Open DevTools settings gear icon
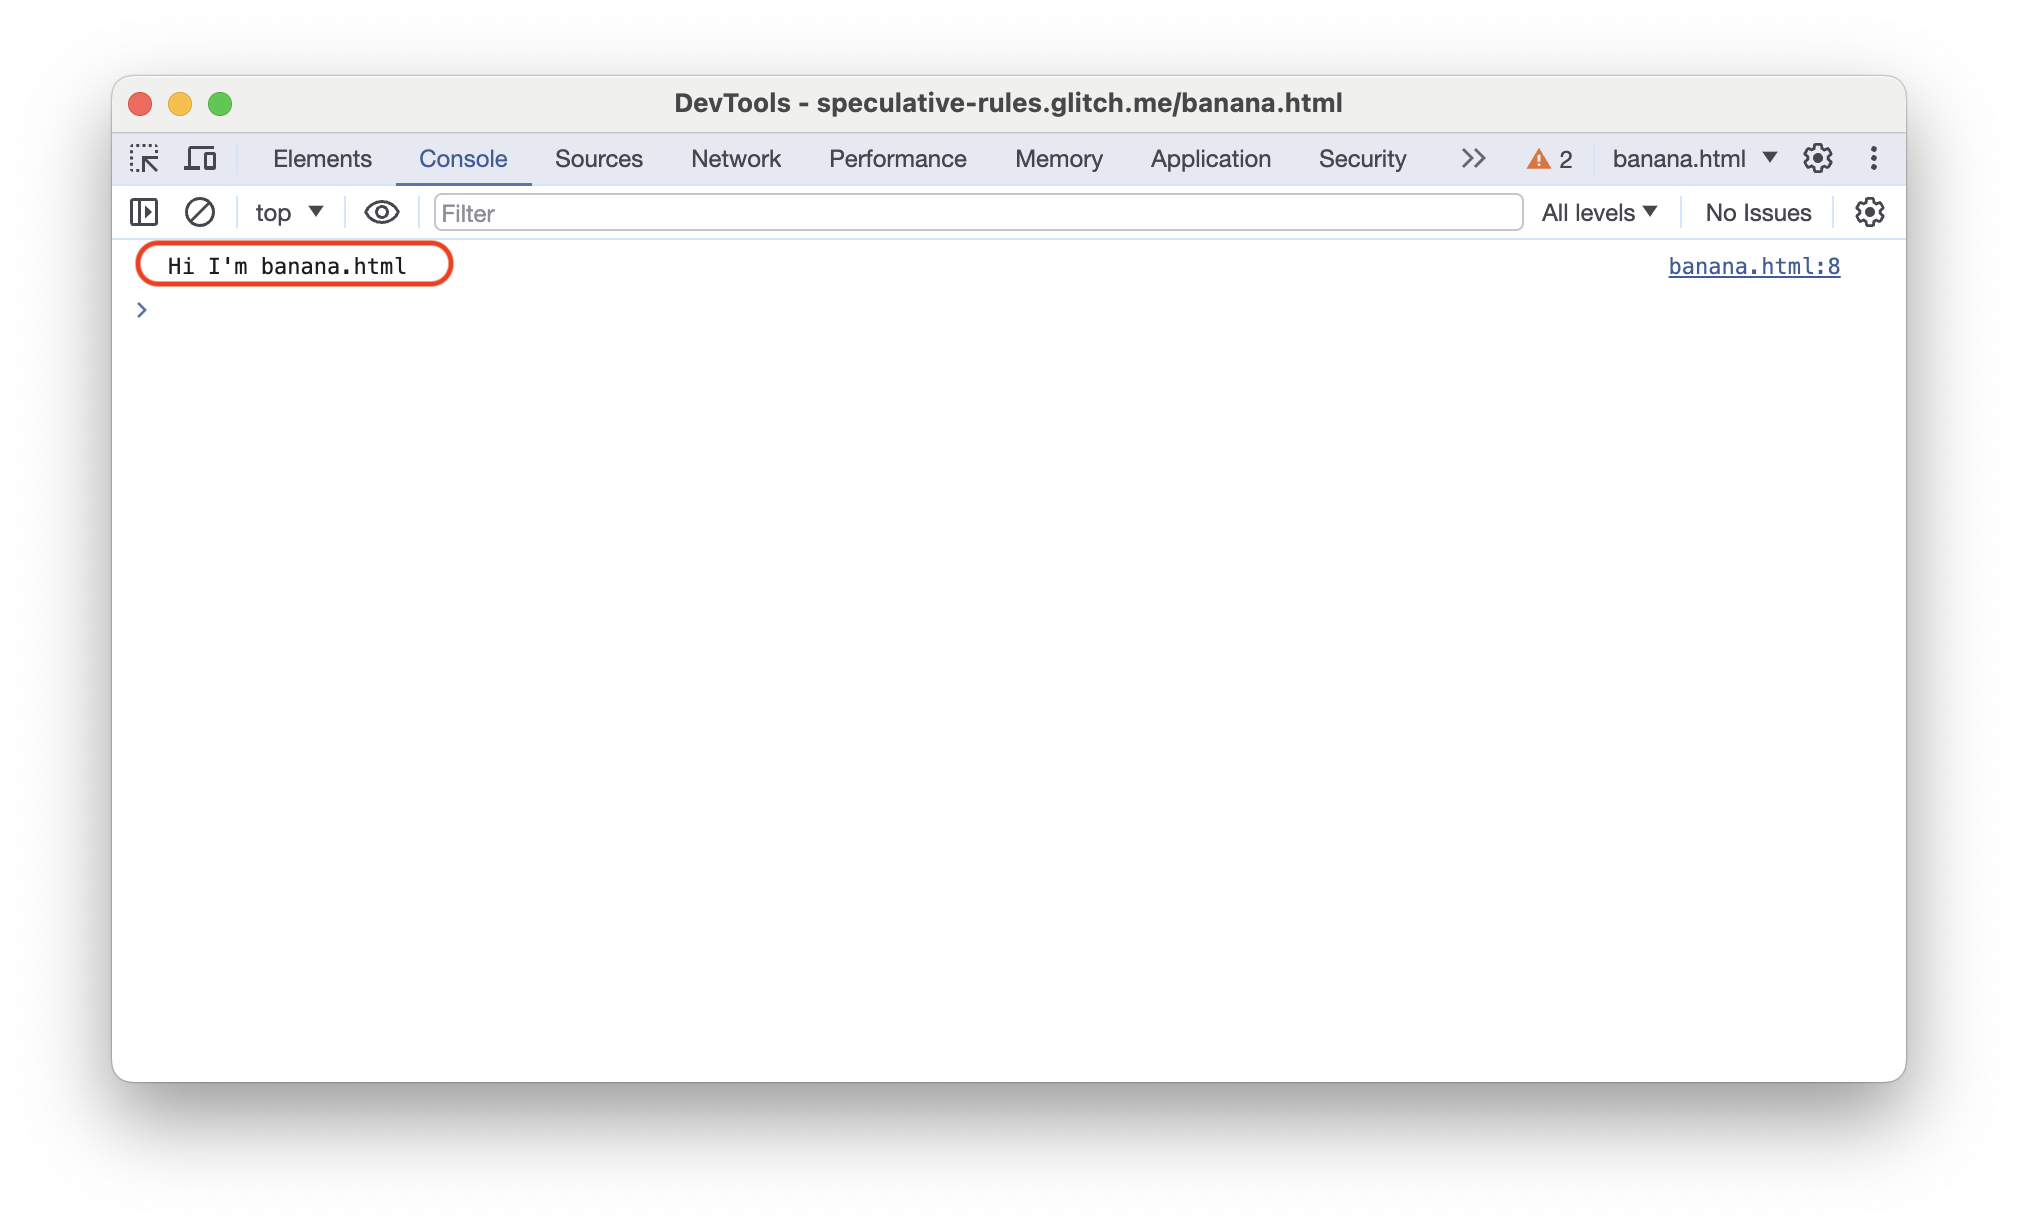This screenshot has width=2018, height=1230. click(x=1819, y=160)
